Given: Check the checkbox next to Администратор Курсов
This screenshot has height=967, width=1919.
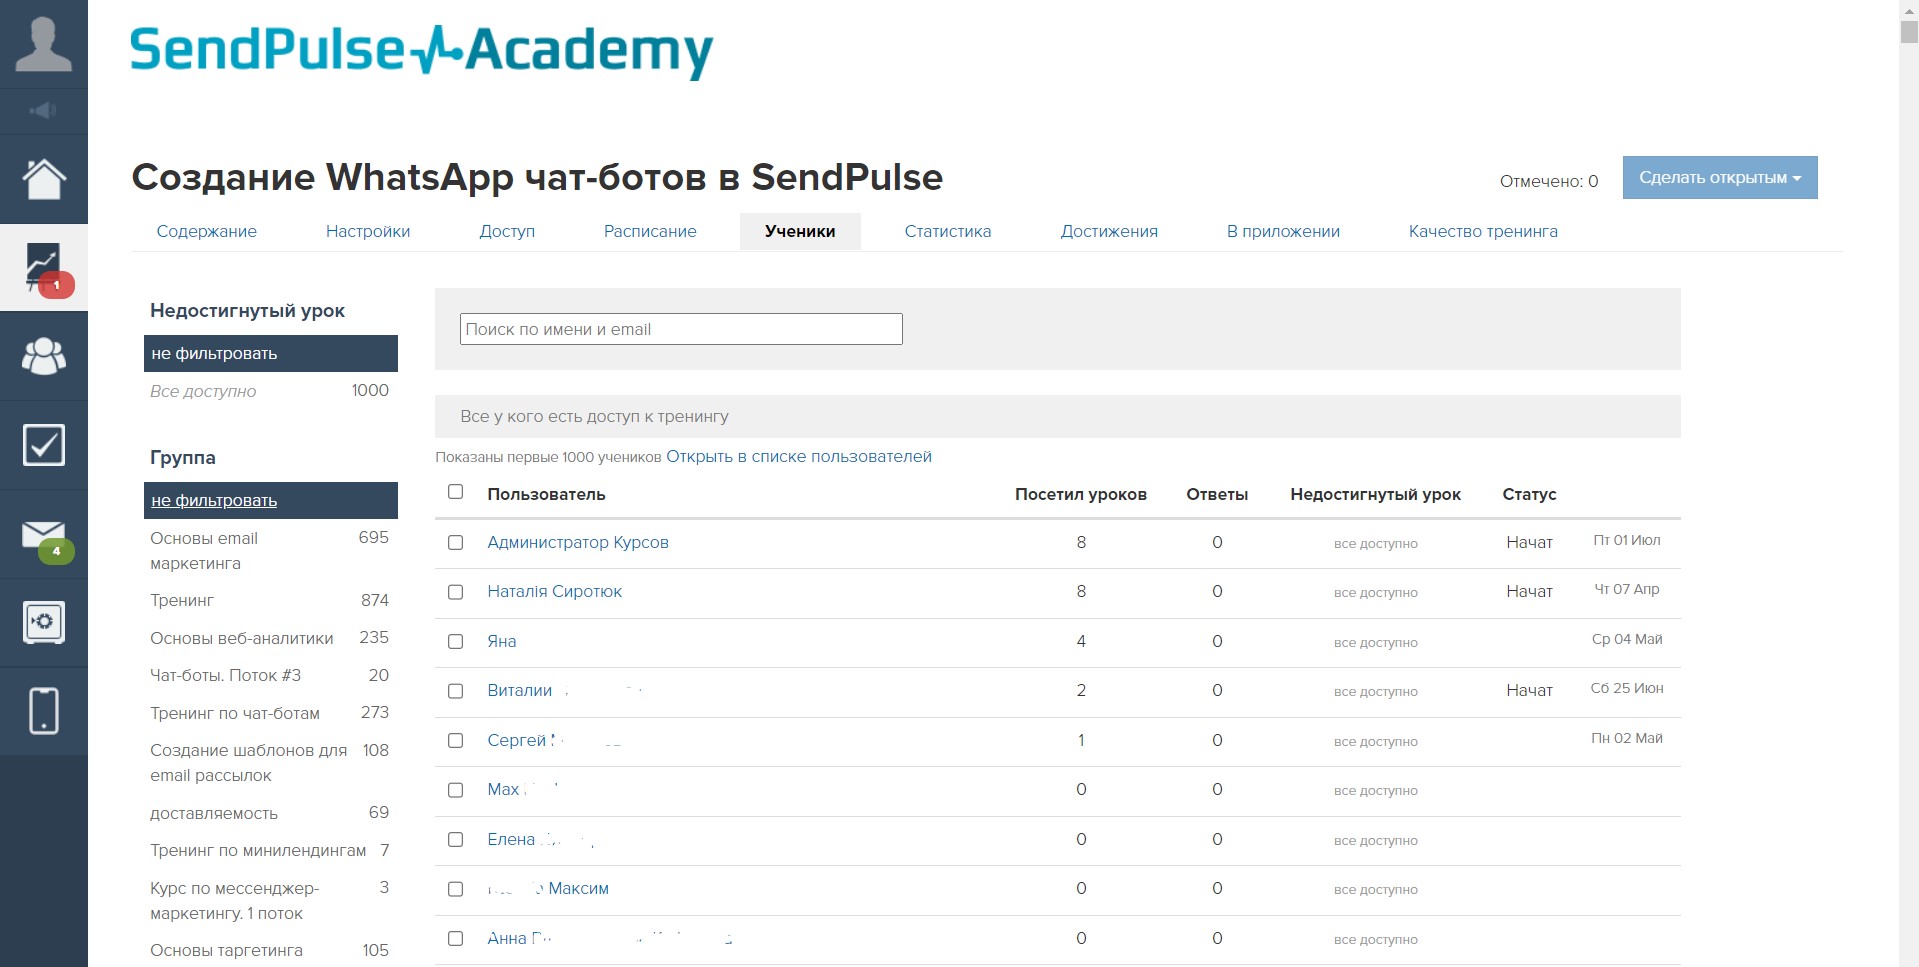Looking at the screenshot, I should click(455, 543).
